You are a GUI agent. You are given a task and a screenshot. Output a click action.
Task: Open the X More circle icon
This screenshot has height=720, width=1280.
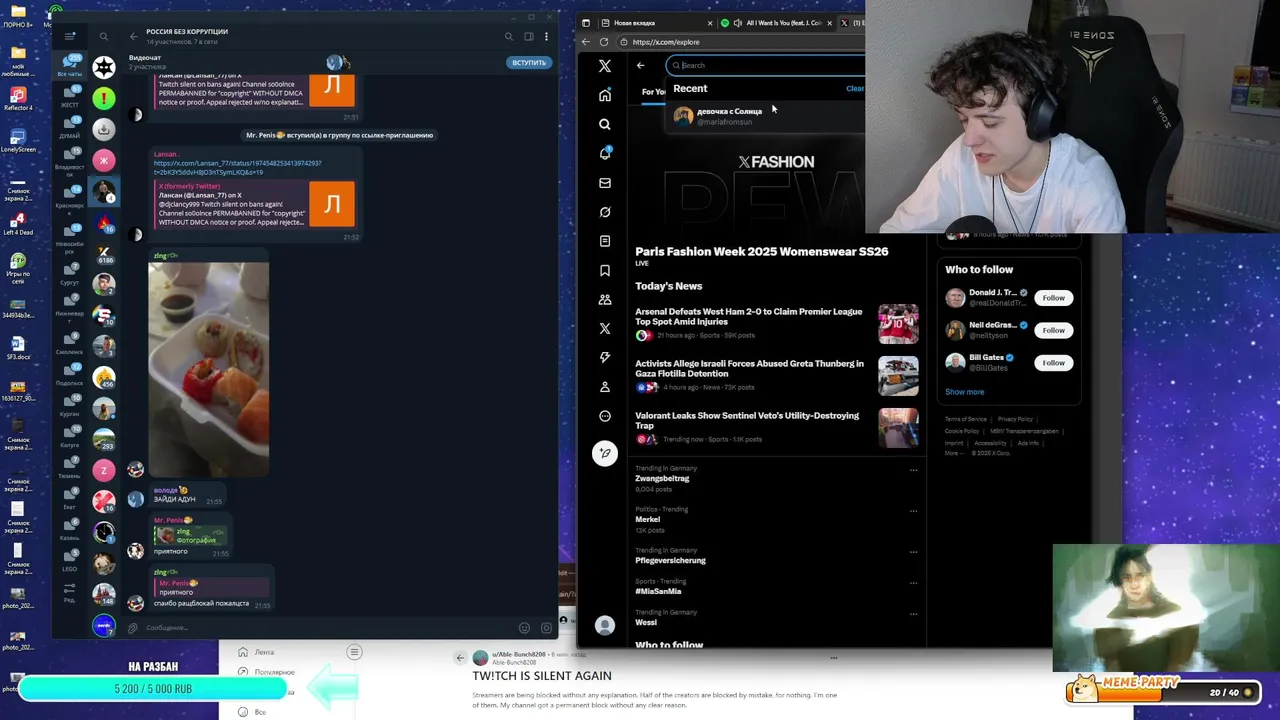click(605, 416)
